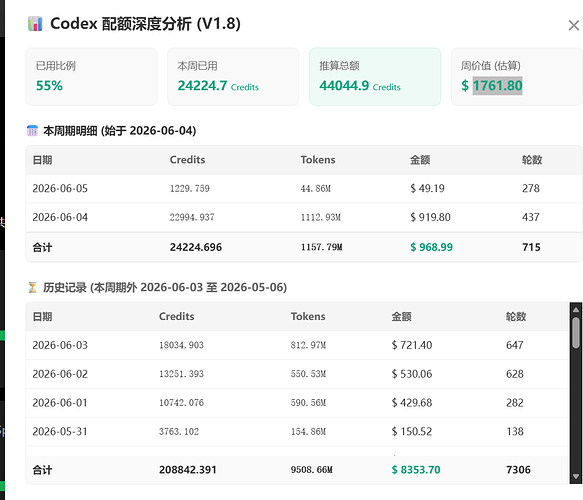Click the hourglass icon next to 历史记录
583x500 pixels.
point(32,287)
